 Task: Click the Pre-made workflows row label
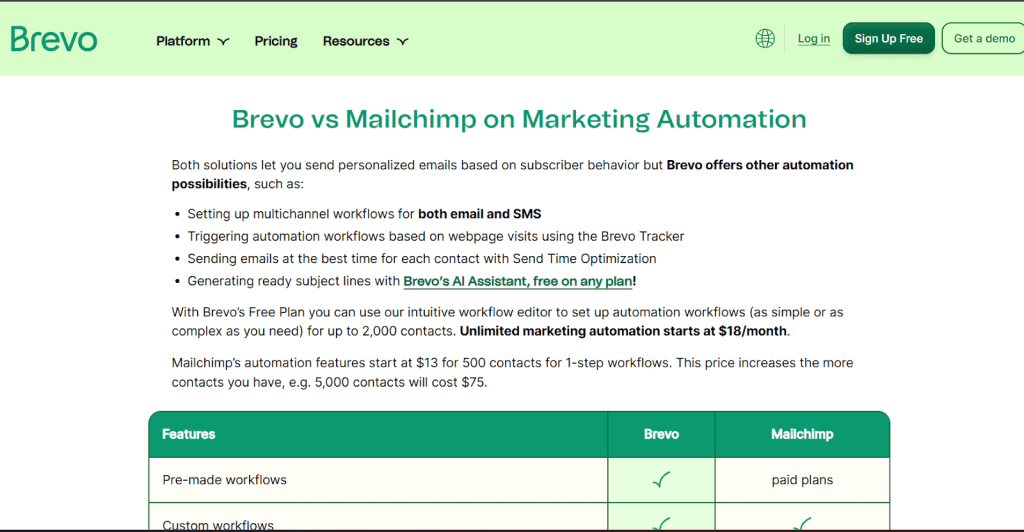tap(225, 480)
